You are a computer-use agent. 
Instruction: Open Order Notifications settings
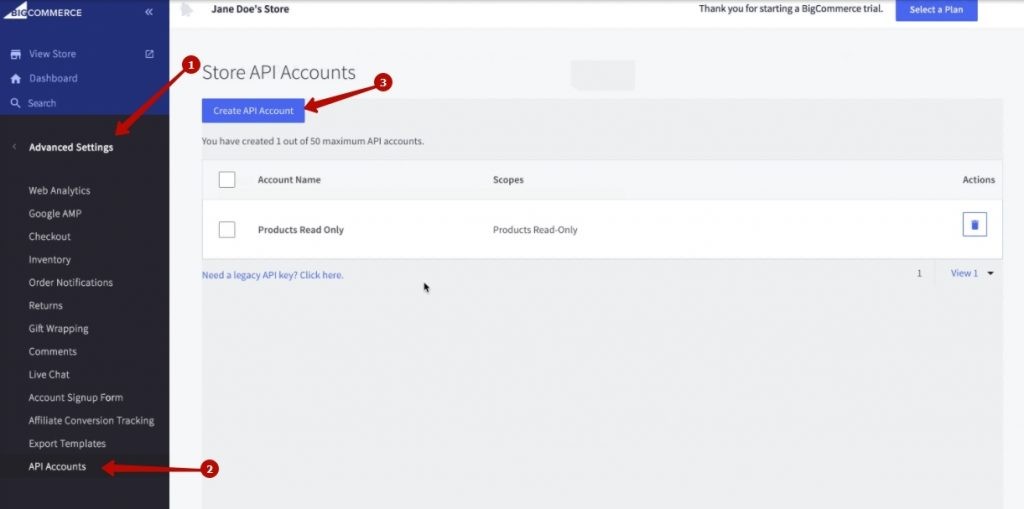point(71,282)
